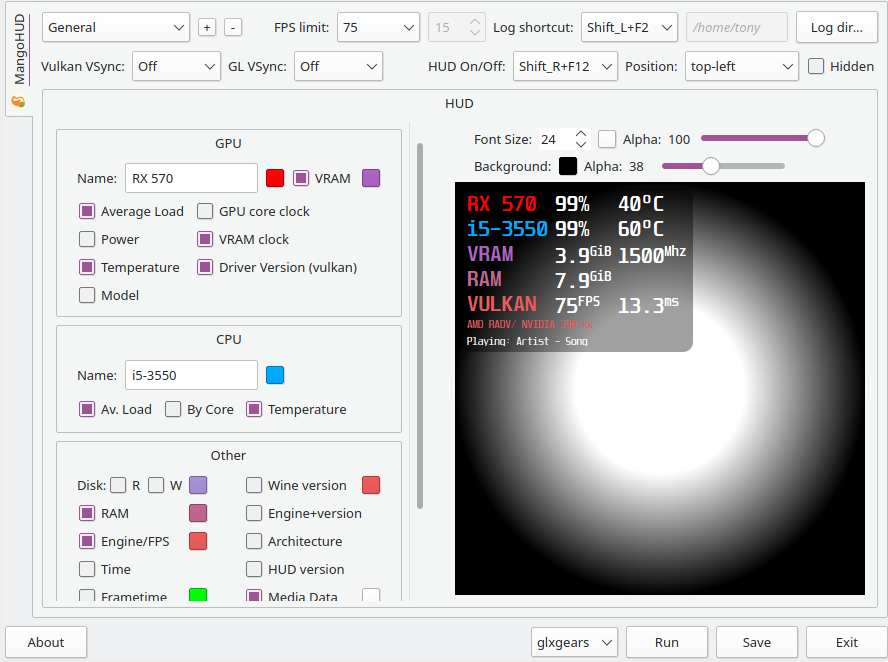
Task: Open the glxgears test program dropdown
Action: coord(574,642)
